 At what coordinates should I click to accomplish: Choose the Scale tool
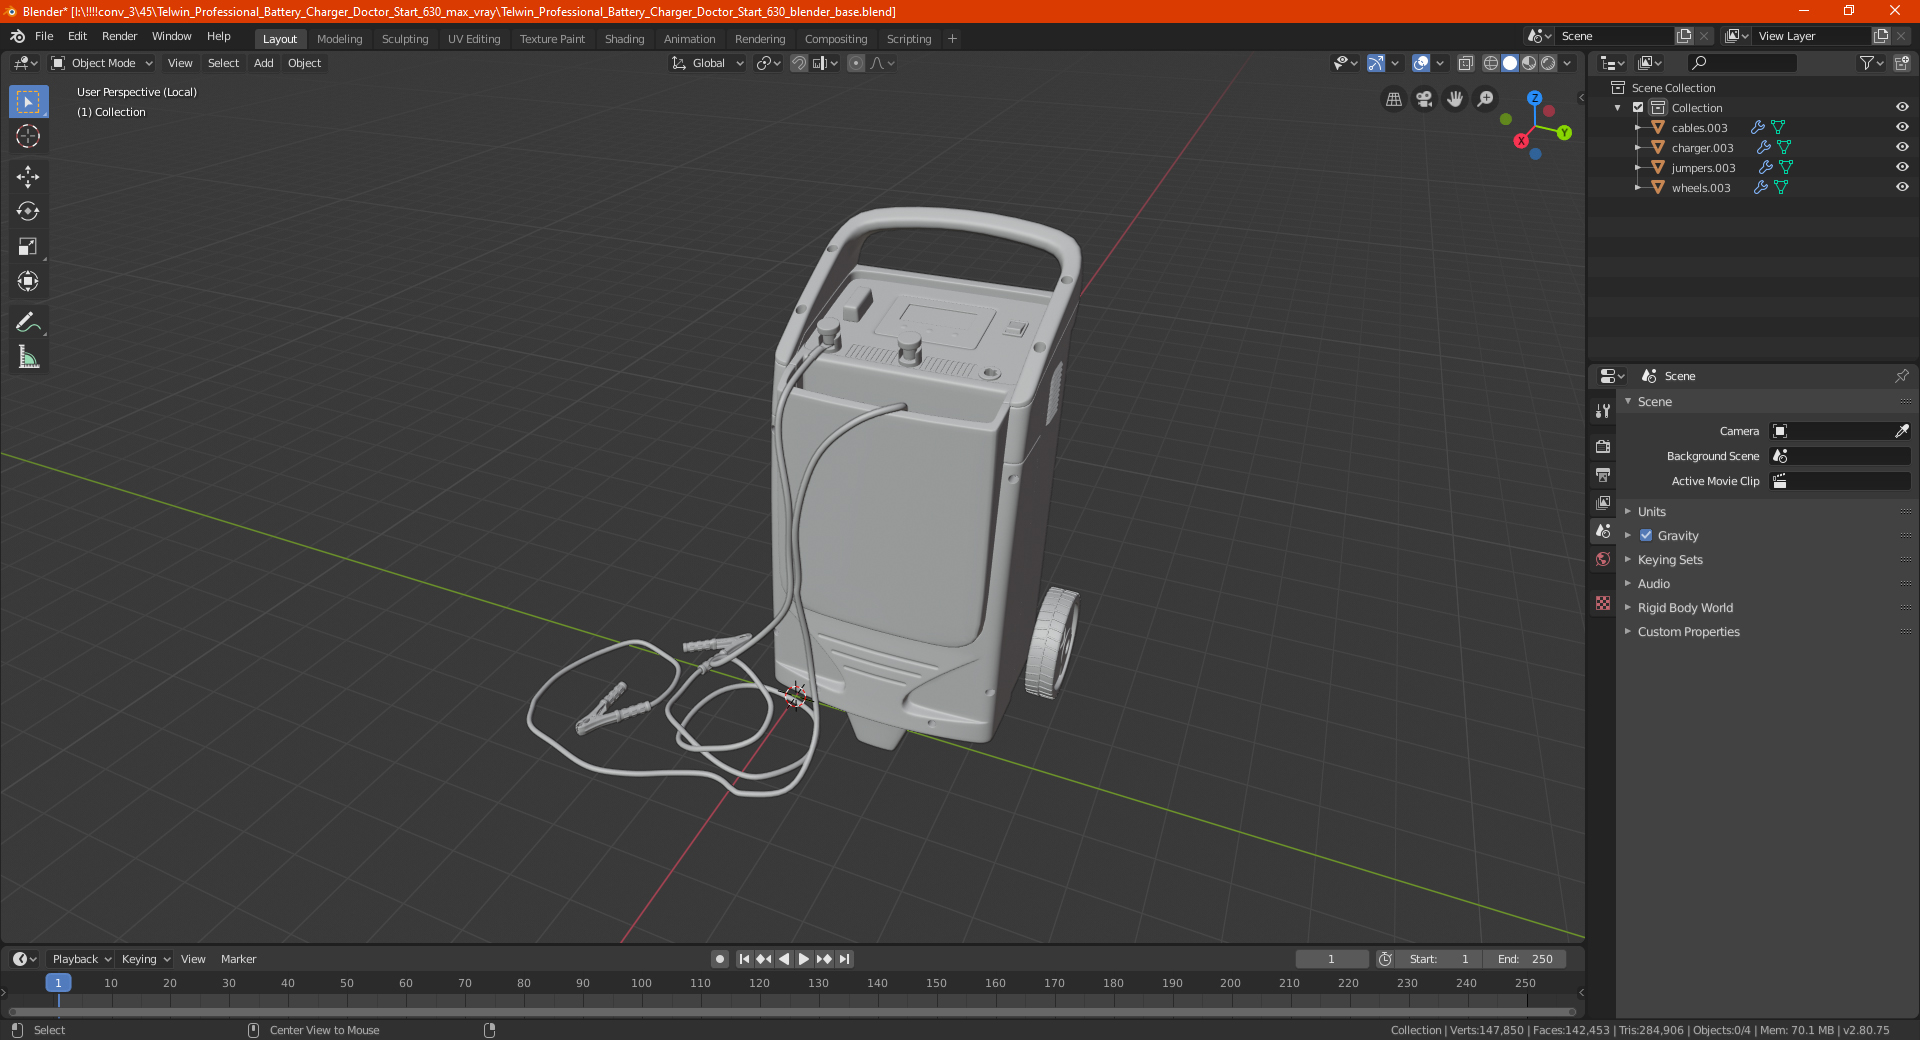tap(28, 247)
